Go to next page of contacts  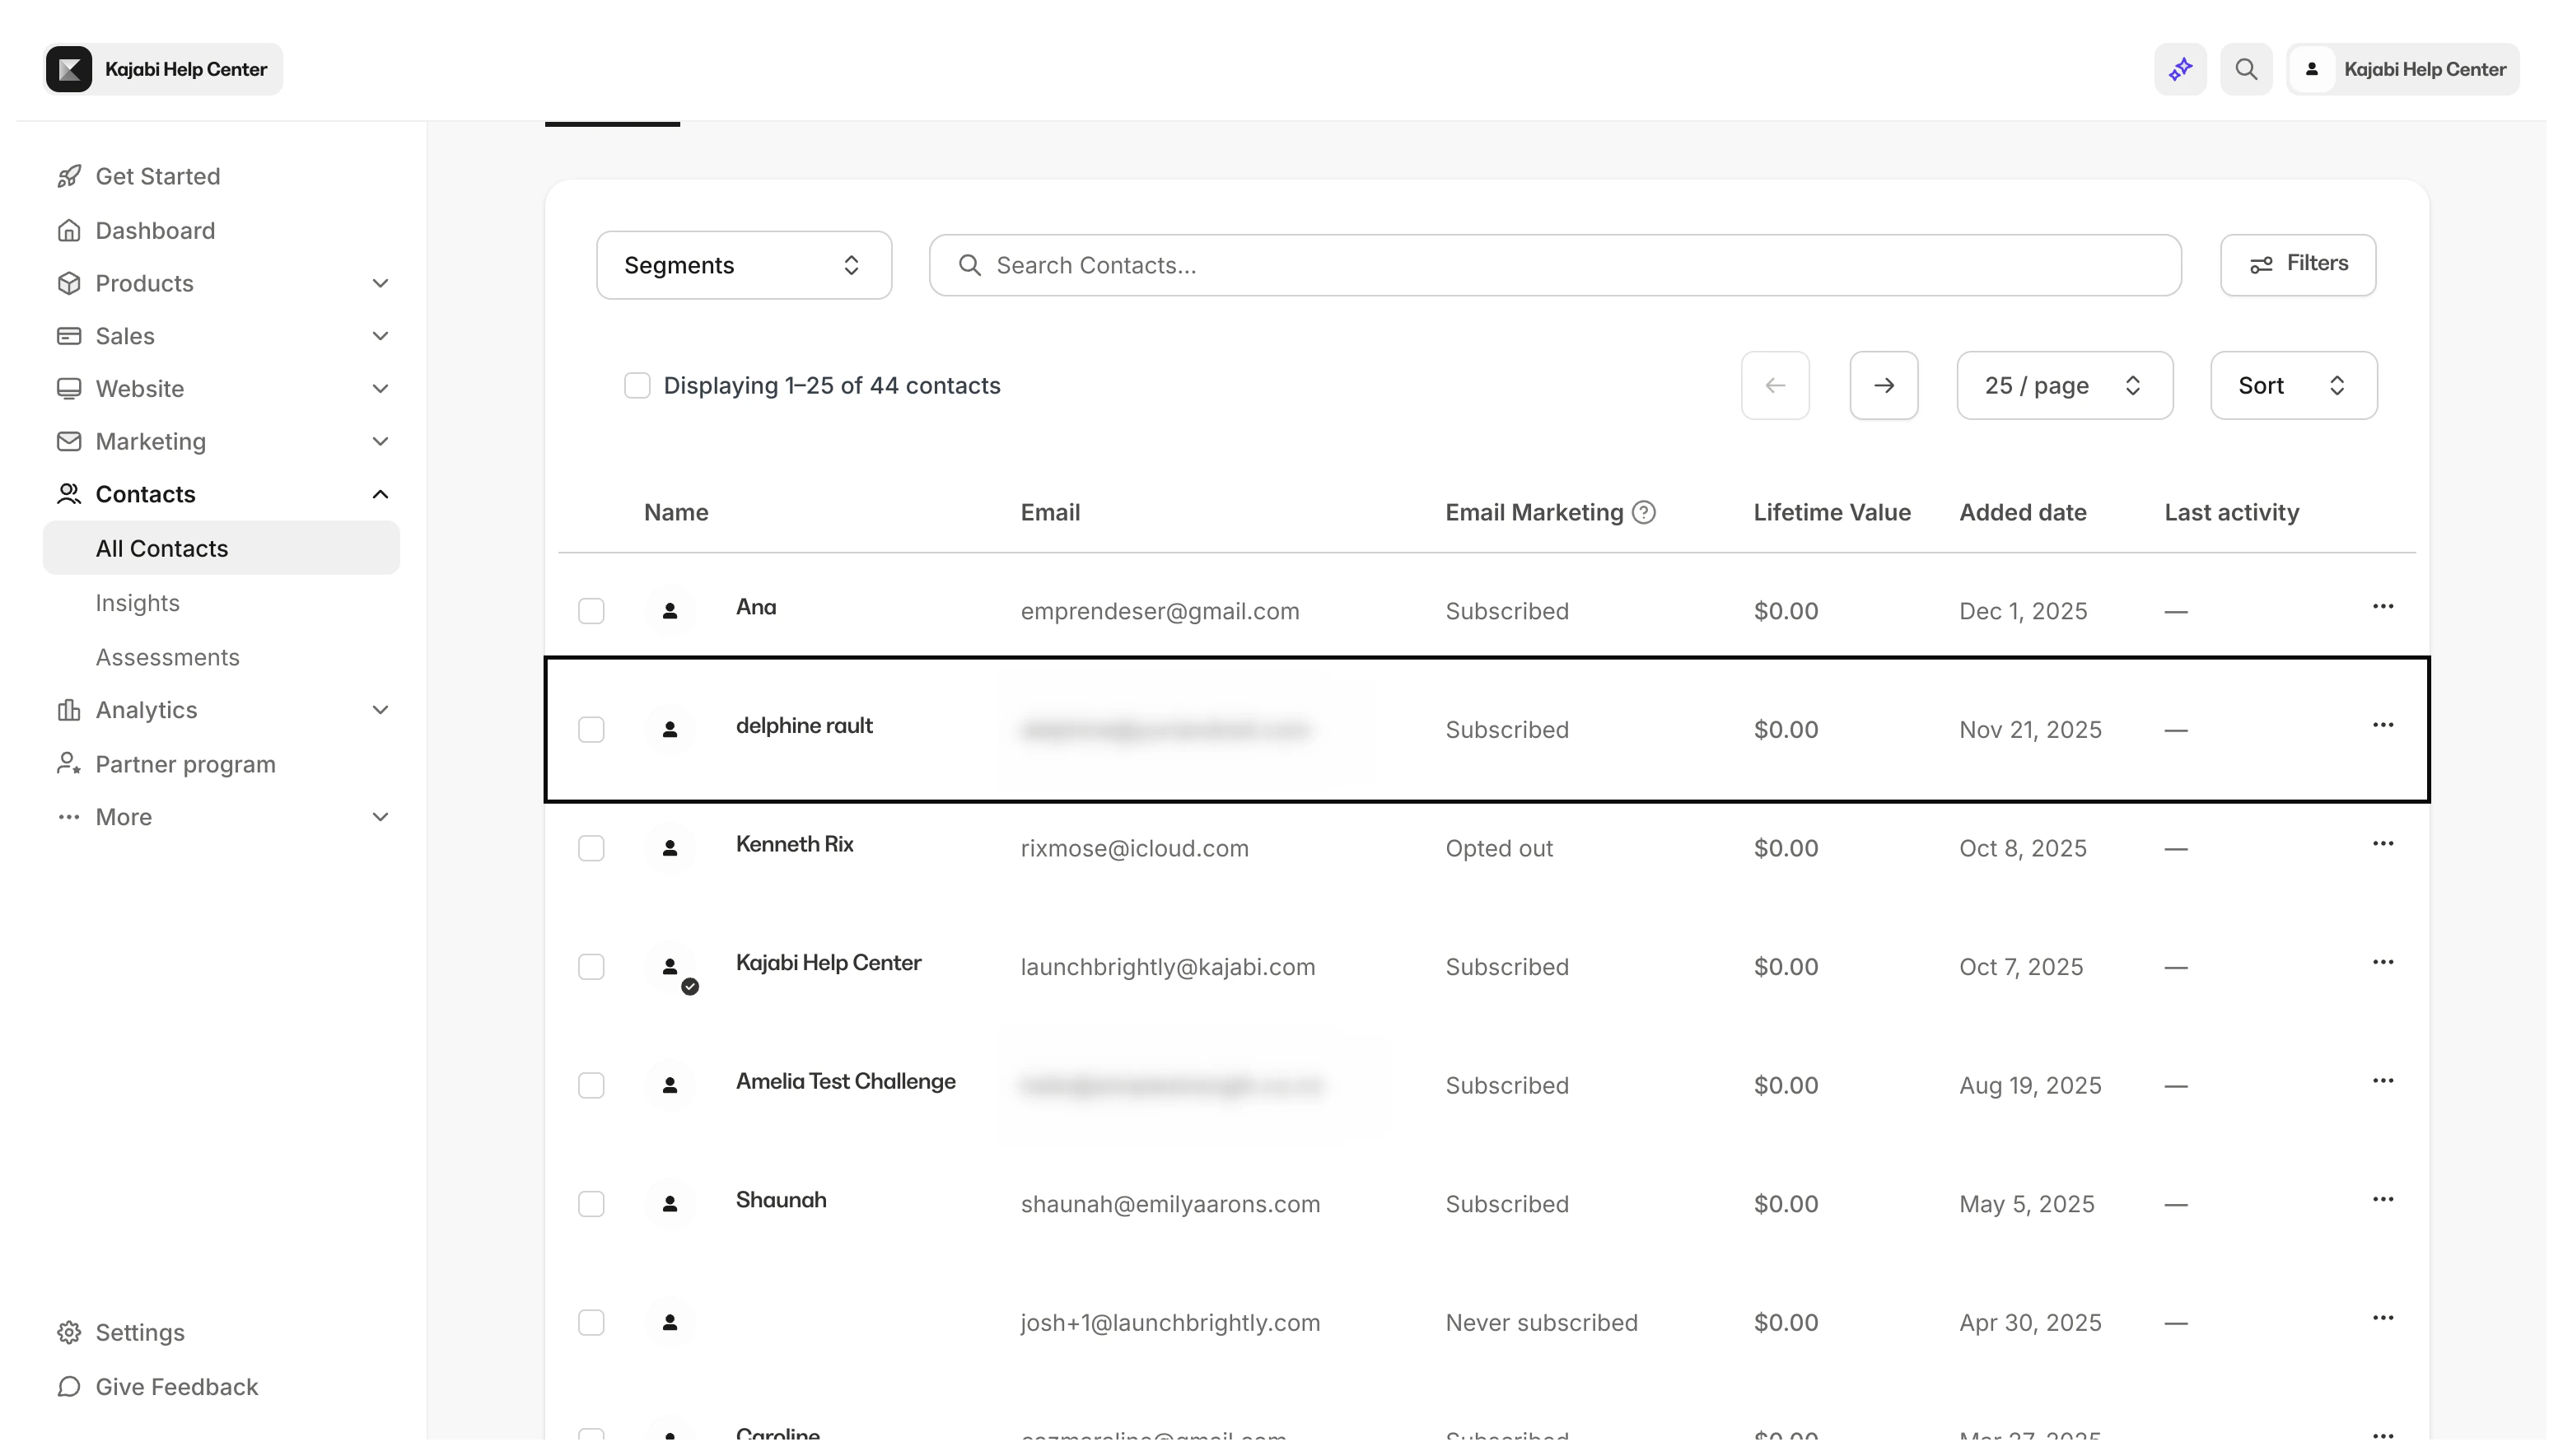point(1883,385)
